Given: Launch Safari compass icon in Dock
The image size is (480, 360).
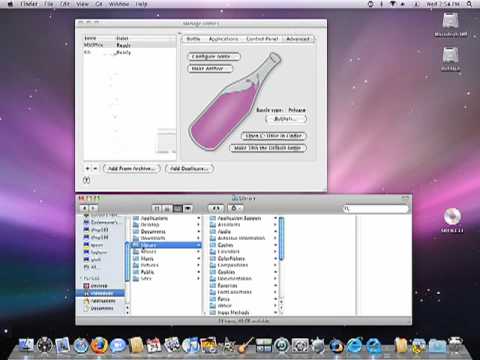Looking at the screenshot, I should point(80,345).
